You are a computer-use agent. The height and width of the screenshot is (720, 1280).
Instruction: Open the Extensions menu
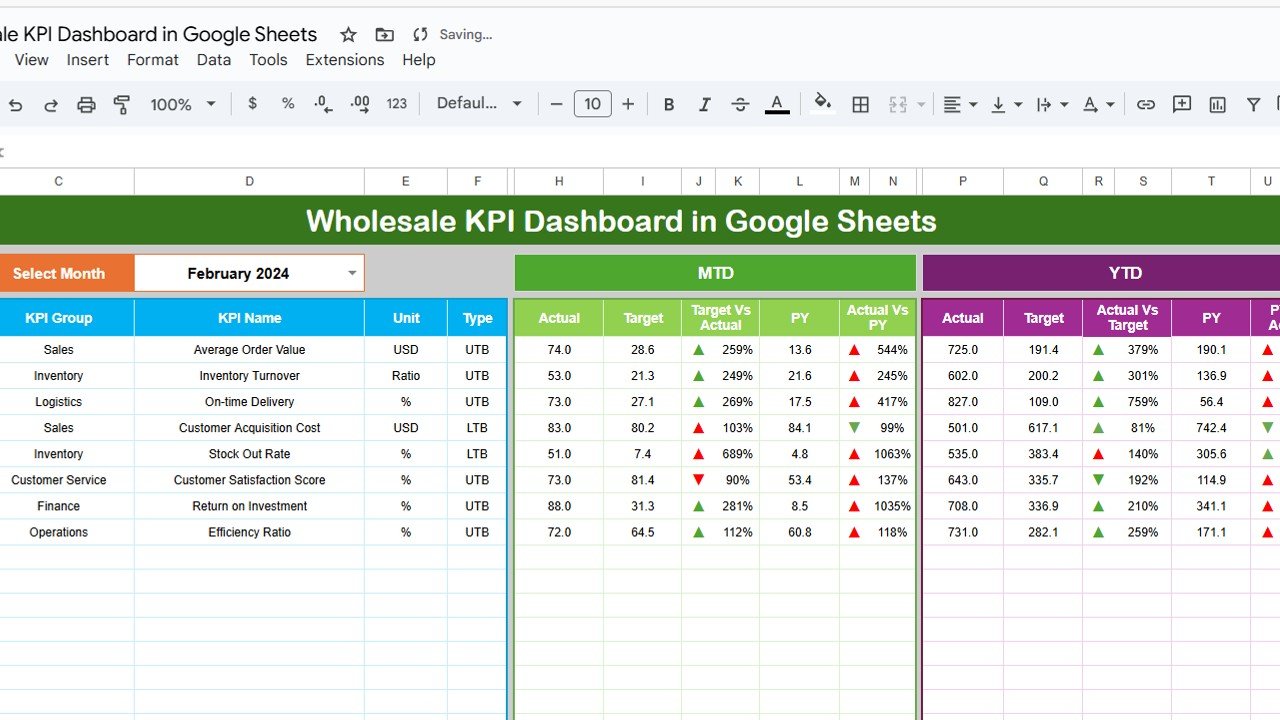(345, 60)
